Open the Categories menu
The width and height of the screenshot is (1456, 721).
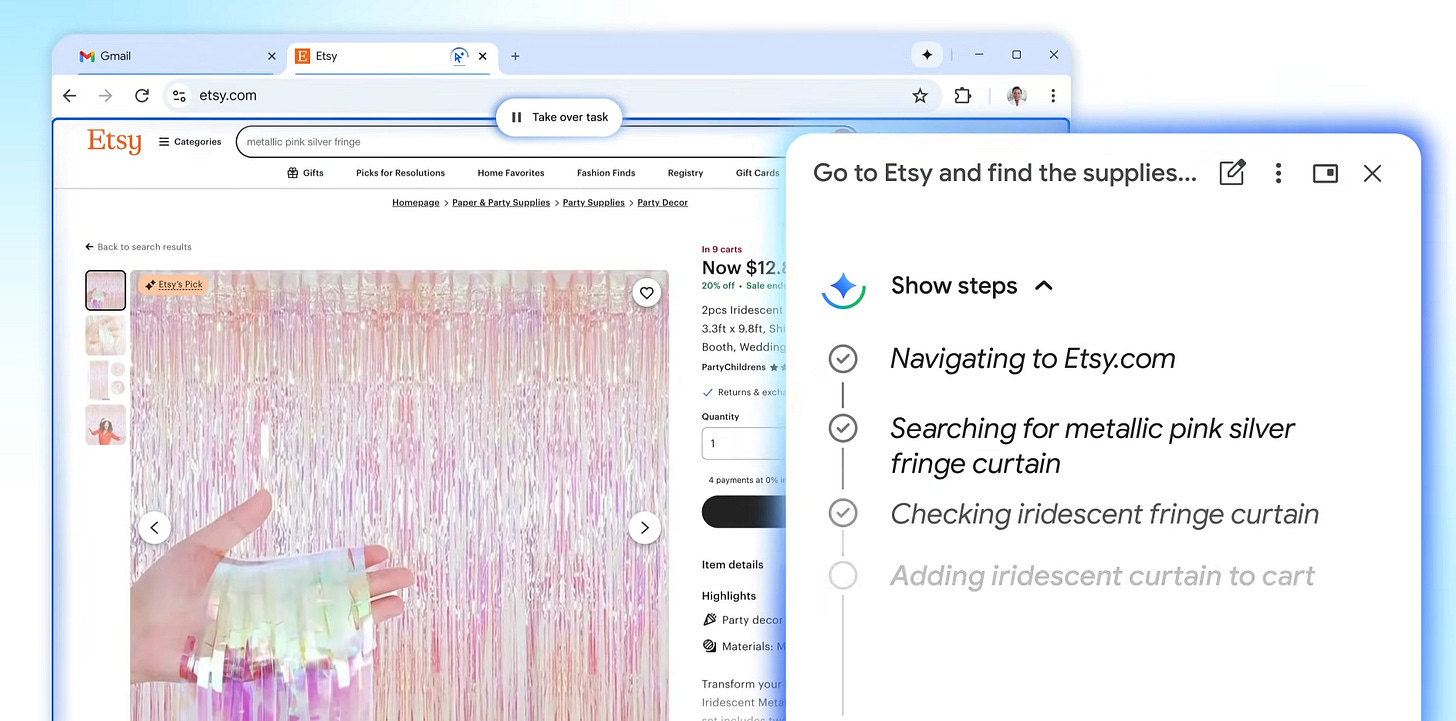coord(190,142)
